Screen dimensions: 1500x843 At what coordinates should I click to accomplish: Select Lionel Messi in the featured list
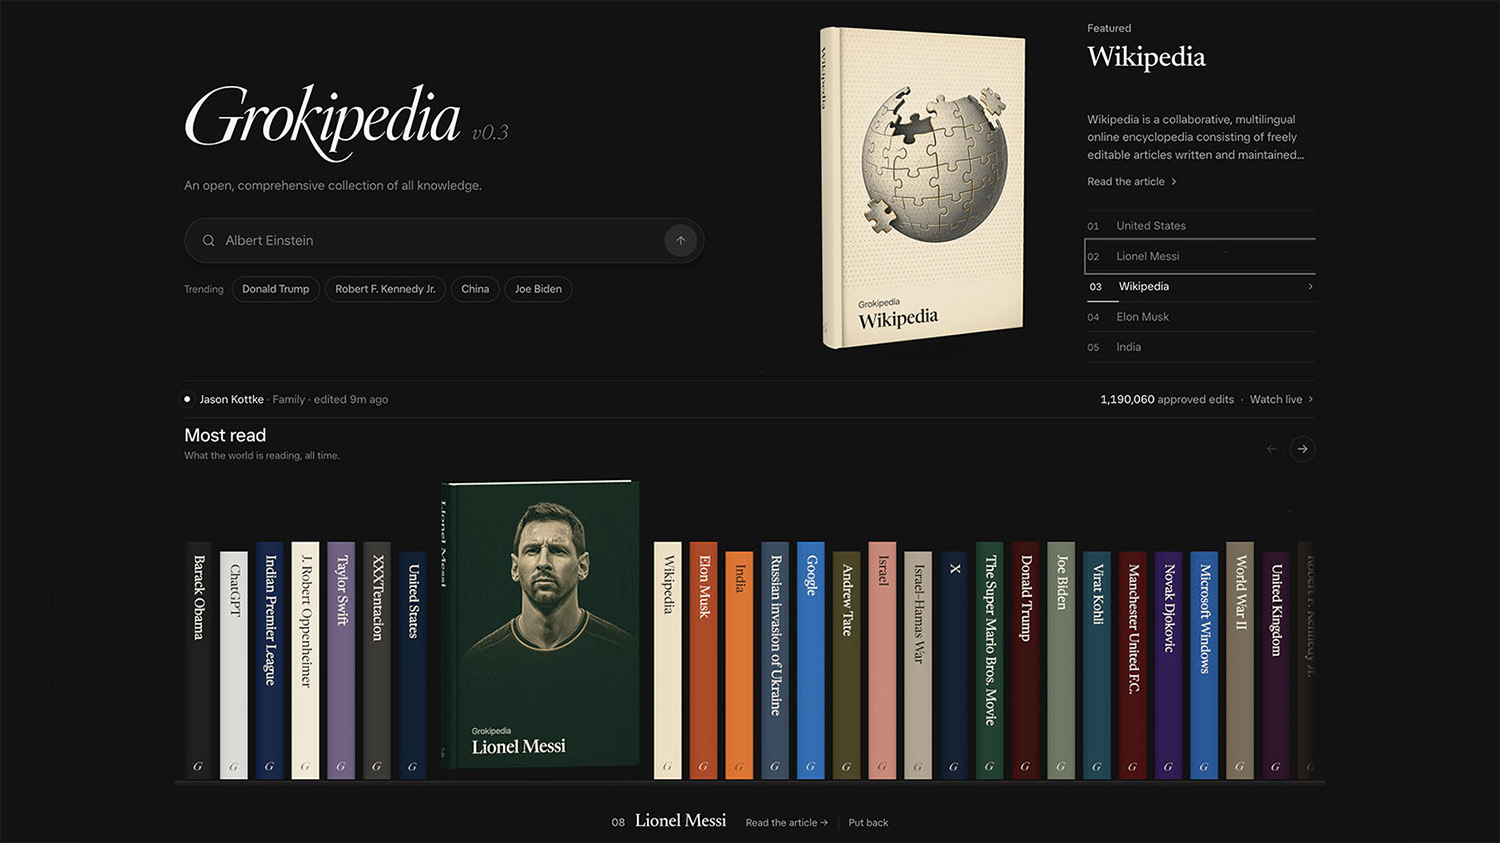tap(1200, 256)
